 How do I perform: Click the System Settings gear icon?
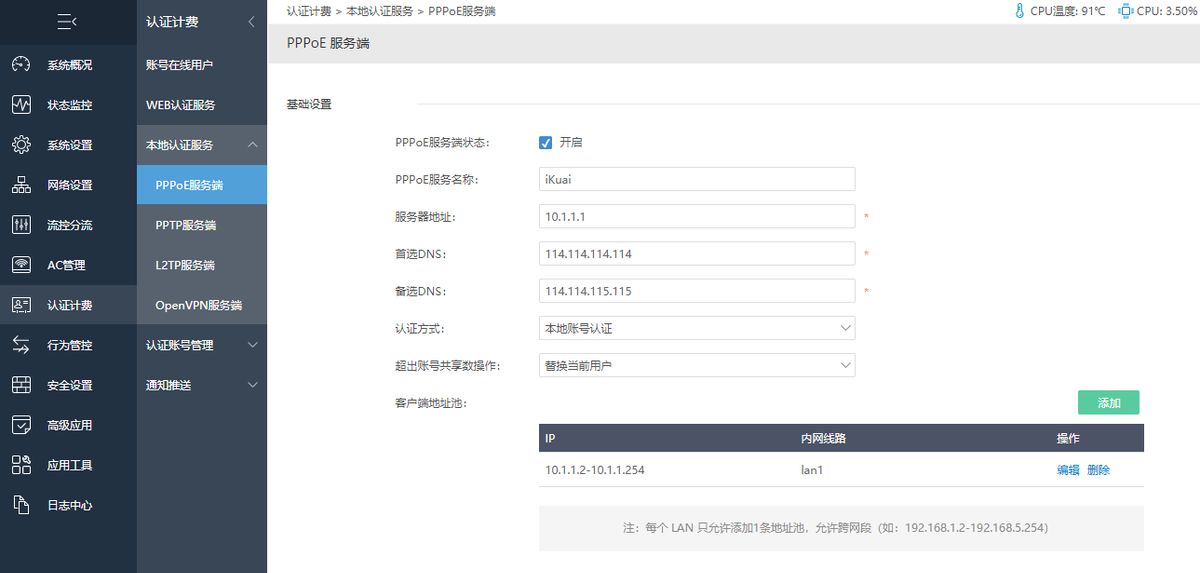[21, 145]
